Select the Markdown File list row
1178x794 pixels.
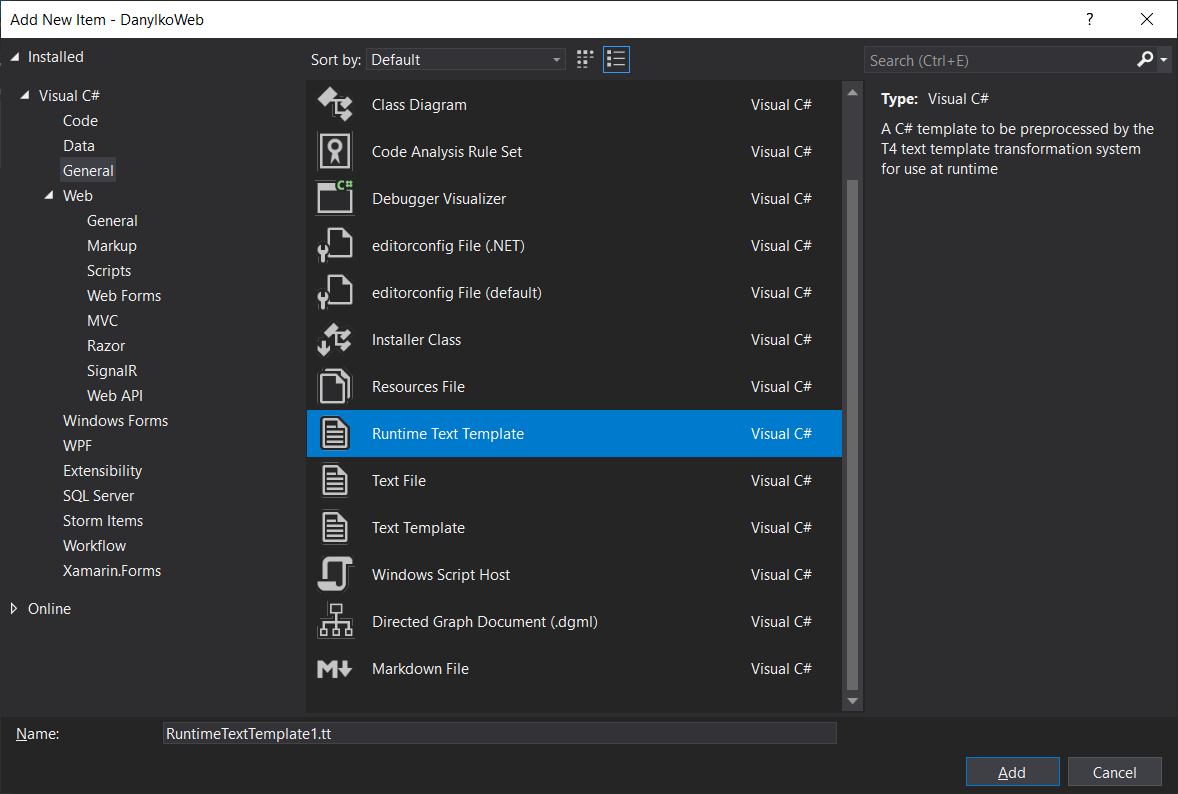tap(575, 669)
